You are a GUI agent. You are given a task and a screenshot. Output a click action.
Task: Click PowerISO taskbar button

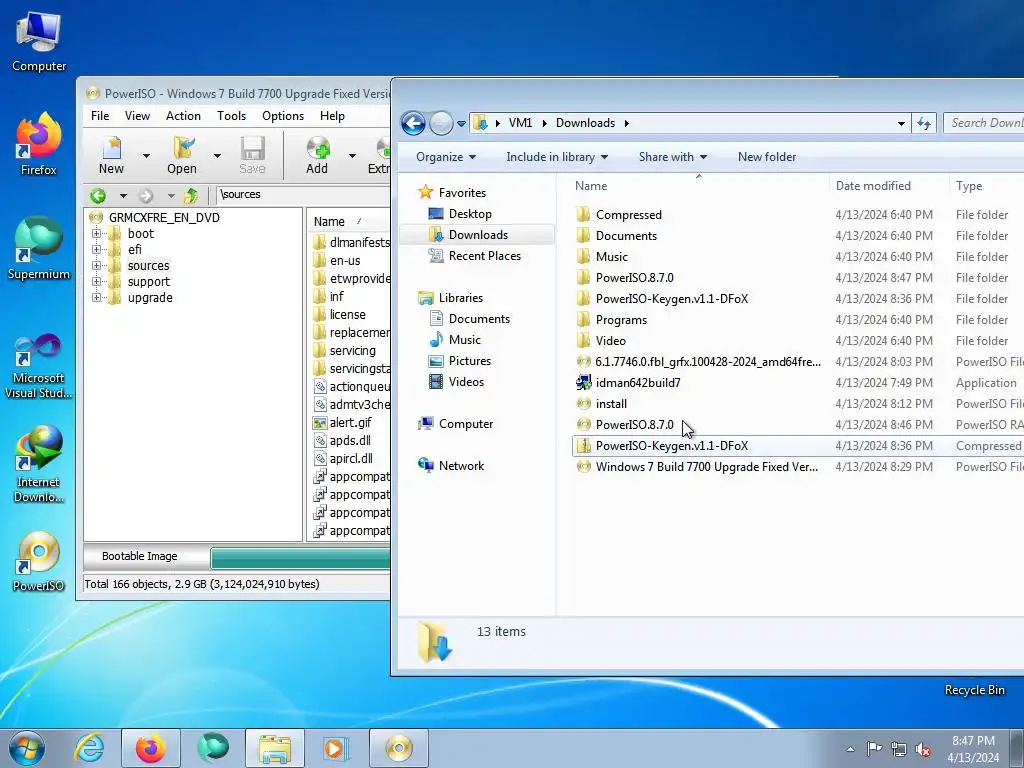pyautogui.click(x=399, y=748)
